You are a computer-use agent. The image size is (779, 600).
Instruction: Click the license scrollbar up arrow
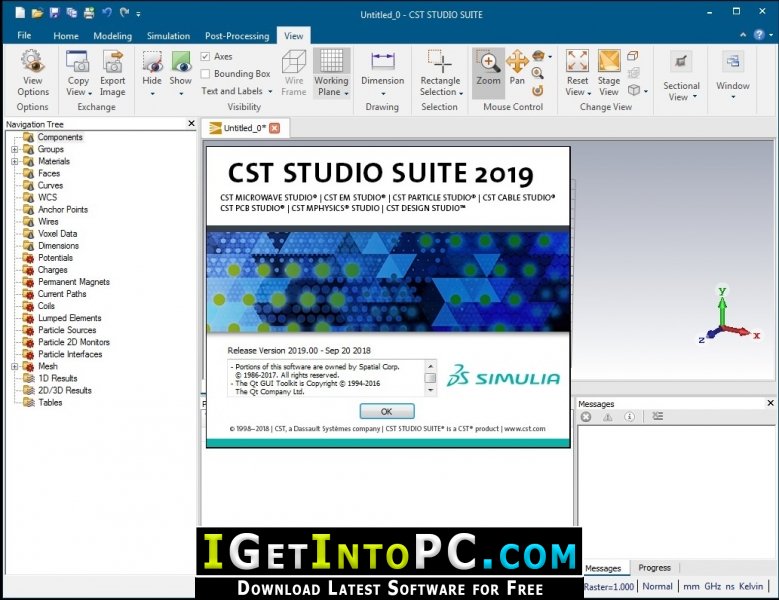tap(430, 366)
